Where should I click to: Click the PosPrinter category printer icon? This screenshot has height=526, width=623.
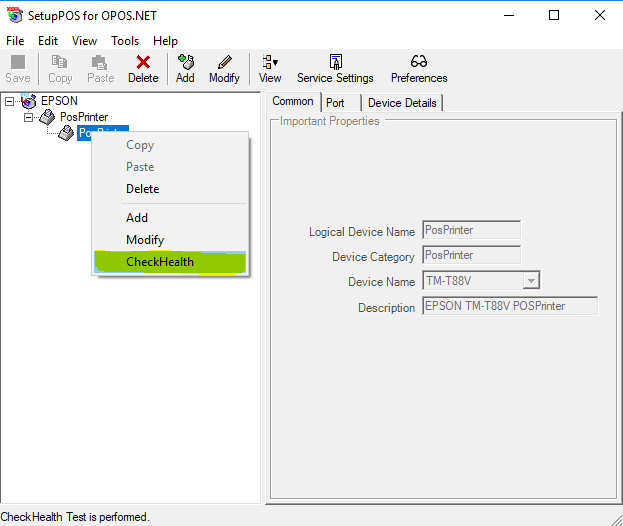click(x=47, y=117)
